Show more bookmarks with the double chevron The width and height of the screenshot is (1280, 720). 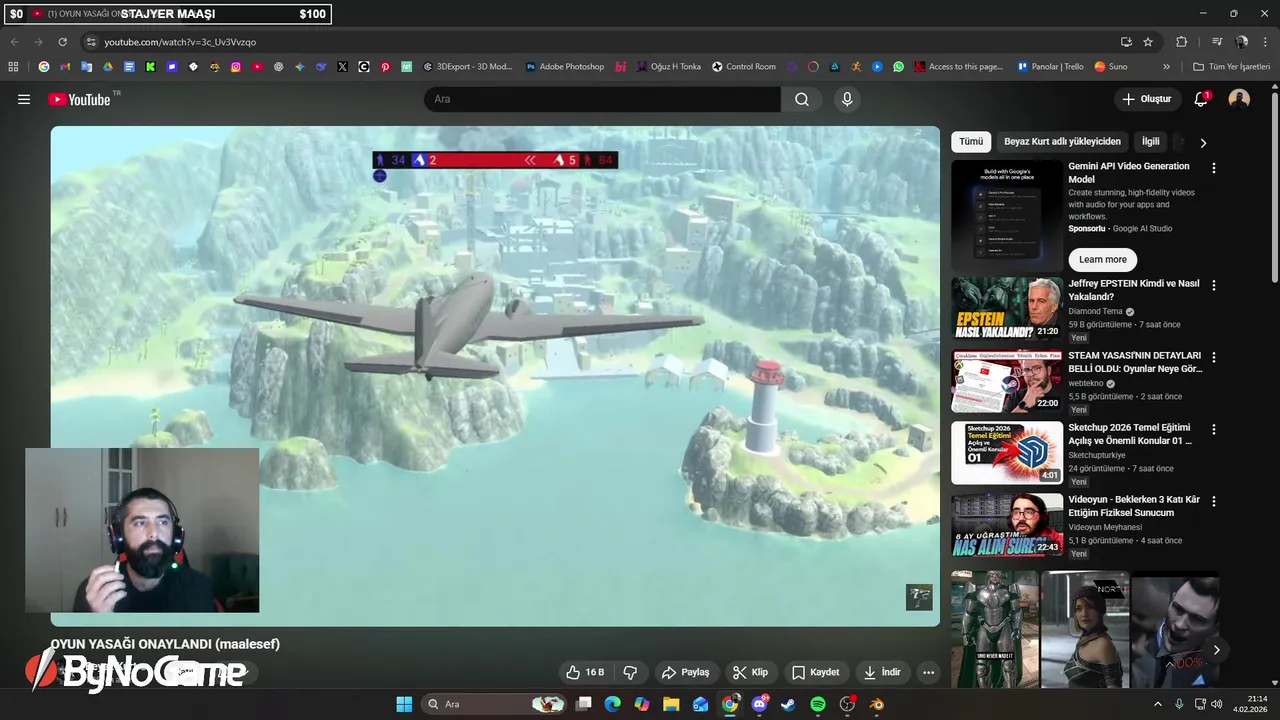[x=1166, y=67]
